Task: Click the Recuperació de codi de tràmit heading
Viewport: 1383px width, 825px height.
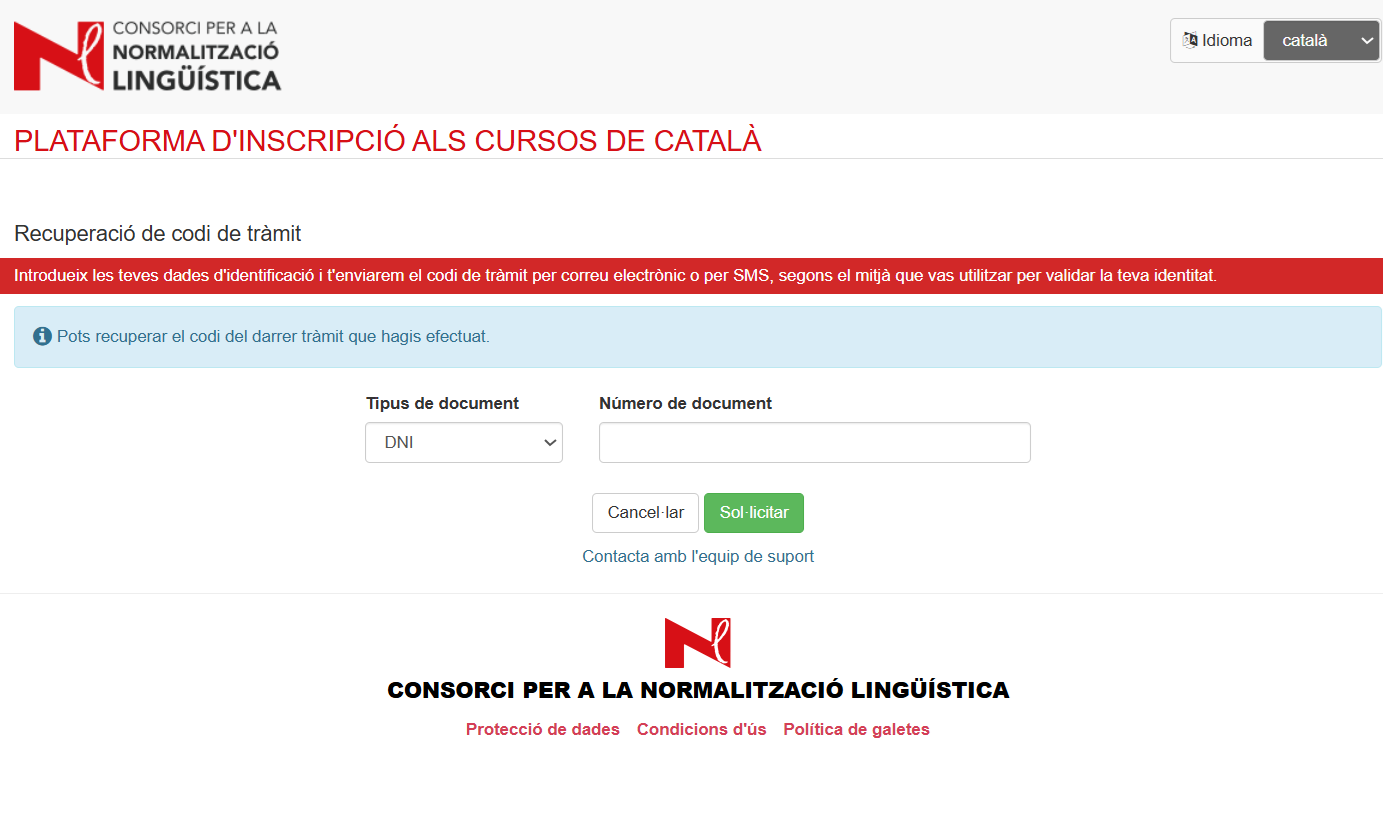Action: [x=157, y=234]
